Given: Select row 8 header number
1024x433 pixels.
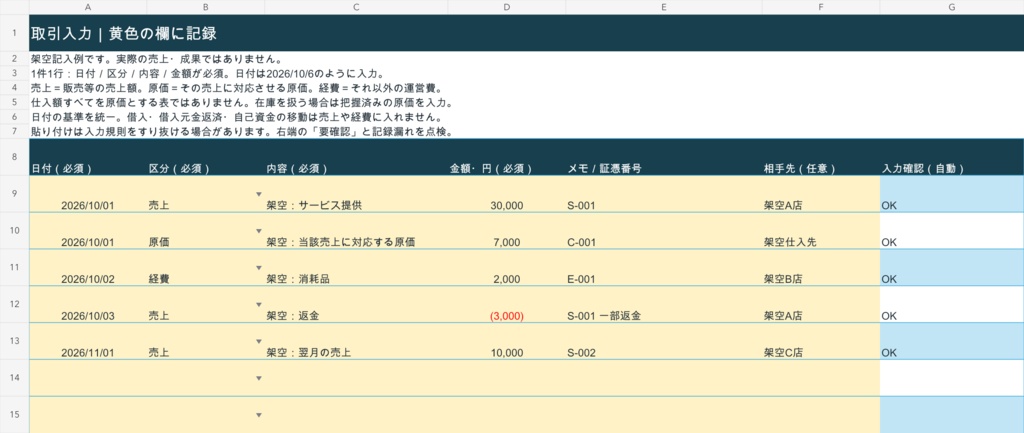Looking at the screenshot, I should click(14, 157).
